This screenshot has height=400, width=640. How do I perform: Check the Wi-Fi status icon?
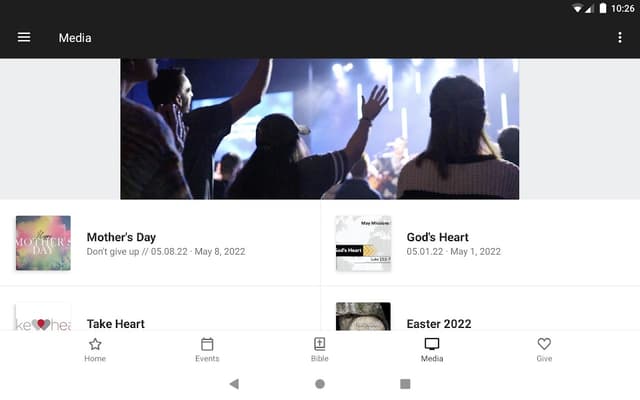[x=577, y=9]
